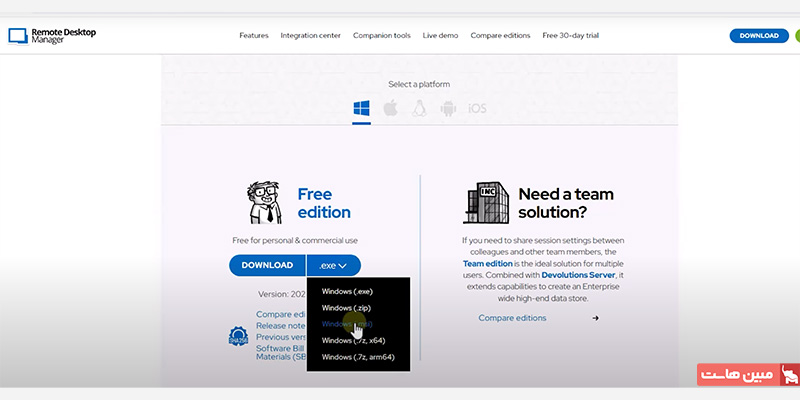The width and height of the screenshot is (800, 400).
Task: Go to Integration center in top navigation
Action: coord(310,35)
